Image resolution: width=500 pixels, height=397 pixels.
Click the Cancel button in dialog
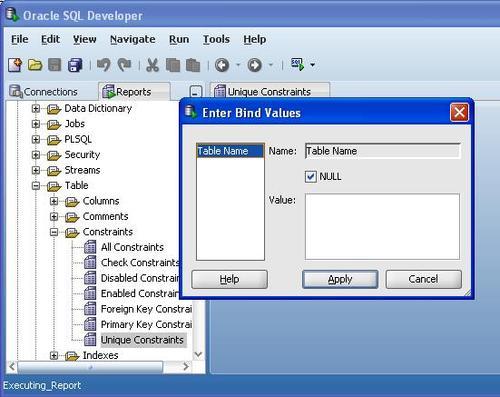[x=423, y=279]
